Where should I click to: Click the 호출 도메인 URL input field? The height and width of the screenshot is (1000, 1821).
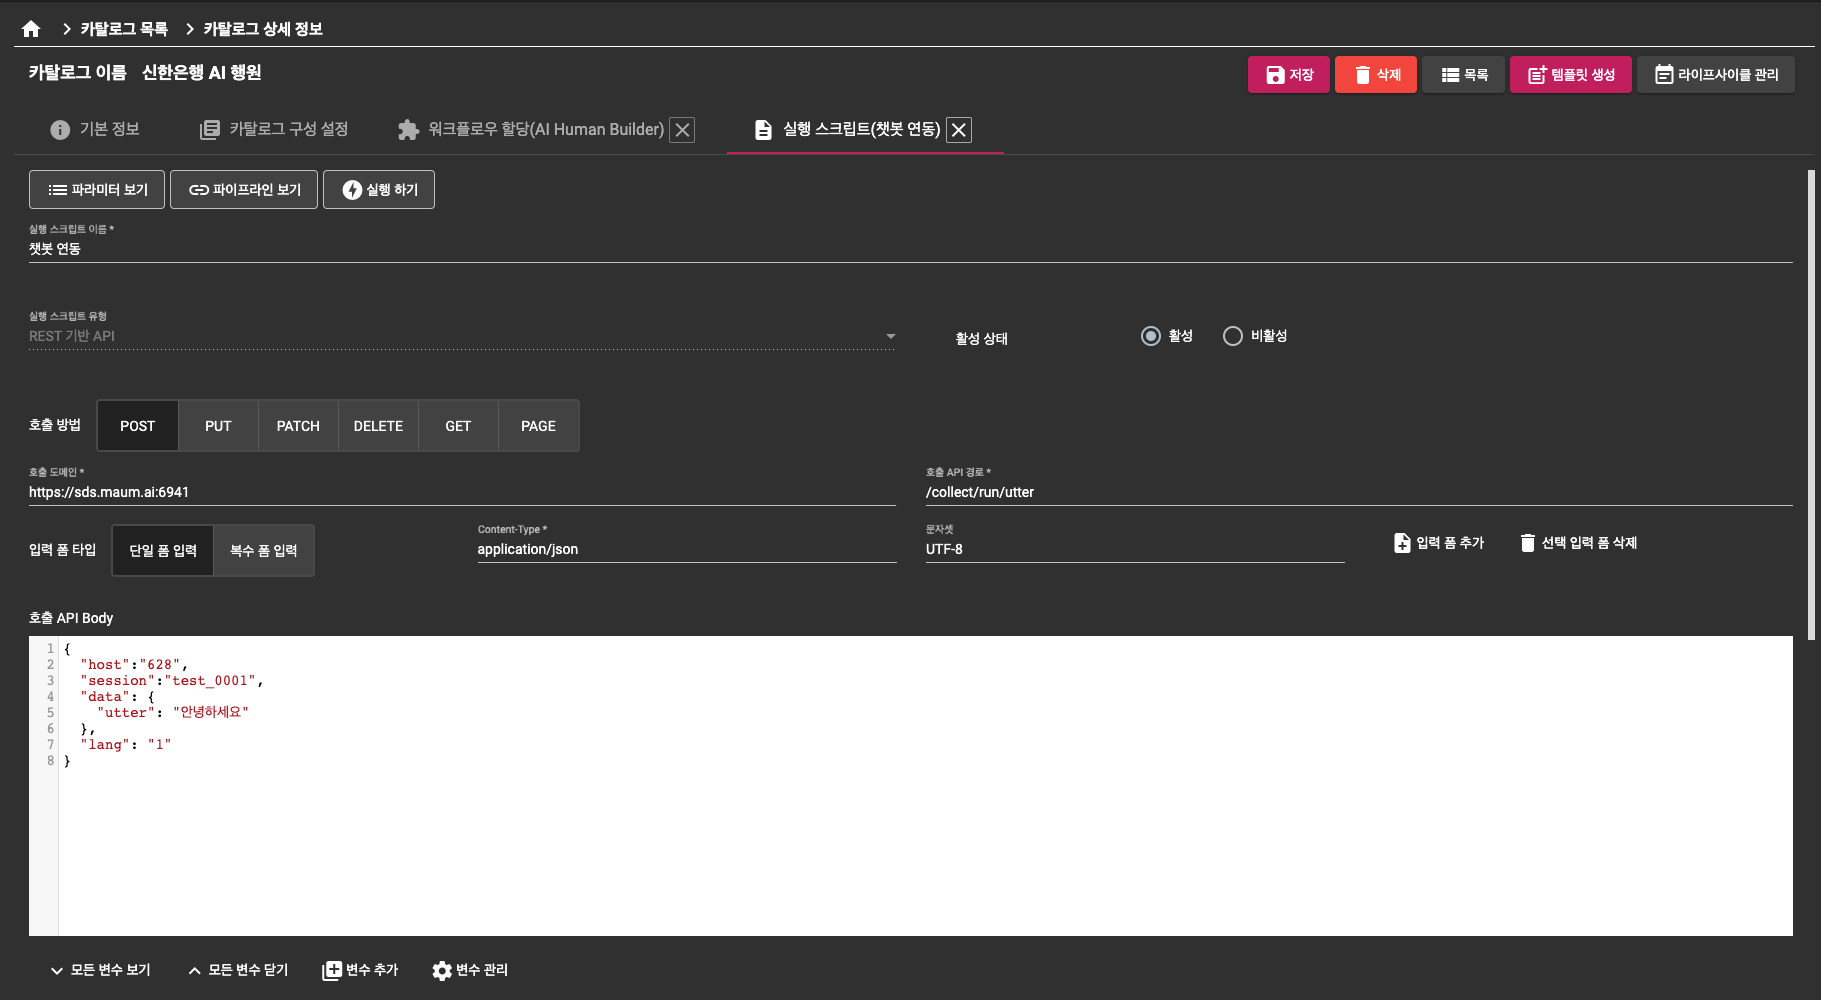(461, 492)
